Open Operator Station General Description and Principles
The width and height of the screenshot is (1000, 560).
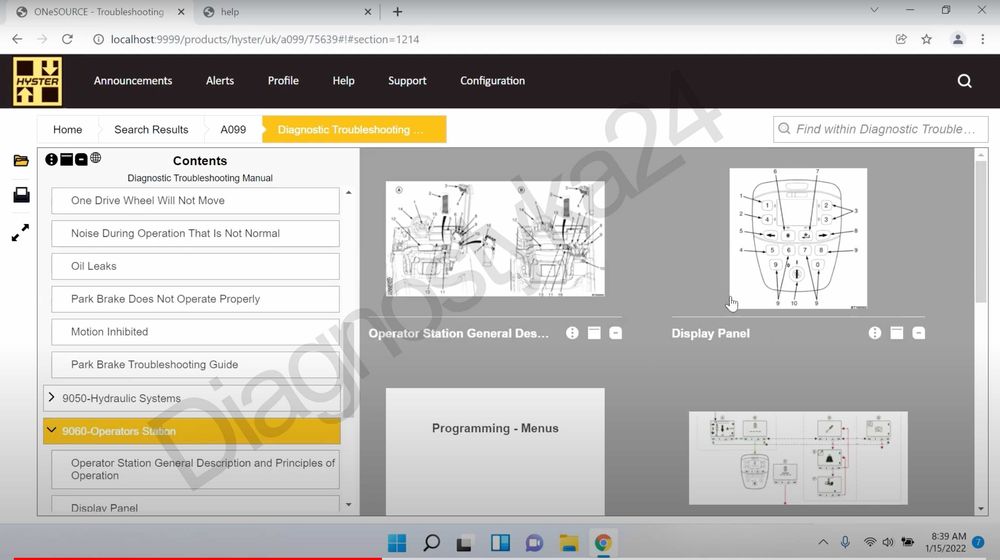[195, 469]
